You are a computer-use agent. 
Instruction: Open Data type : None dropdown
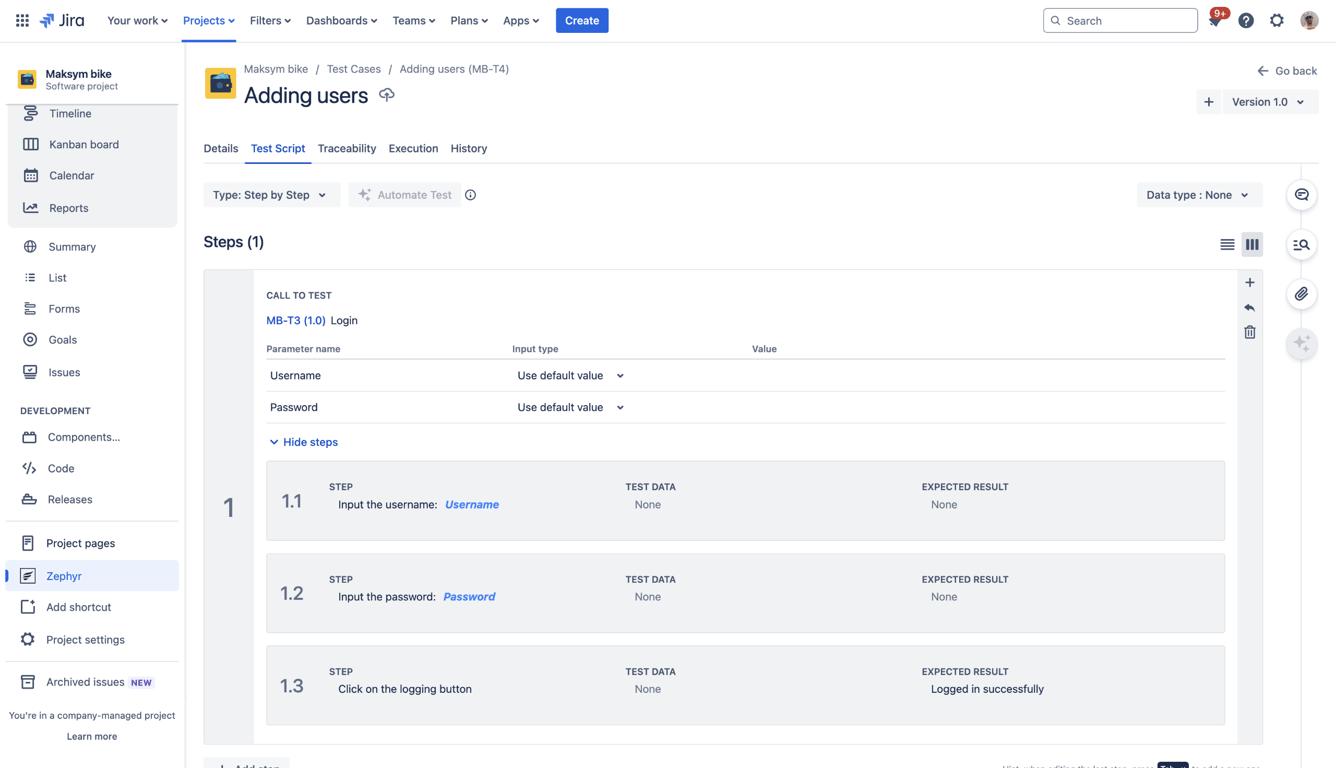pos(1198,195)
